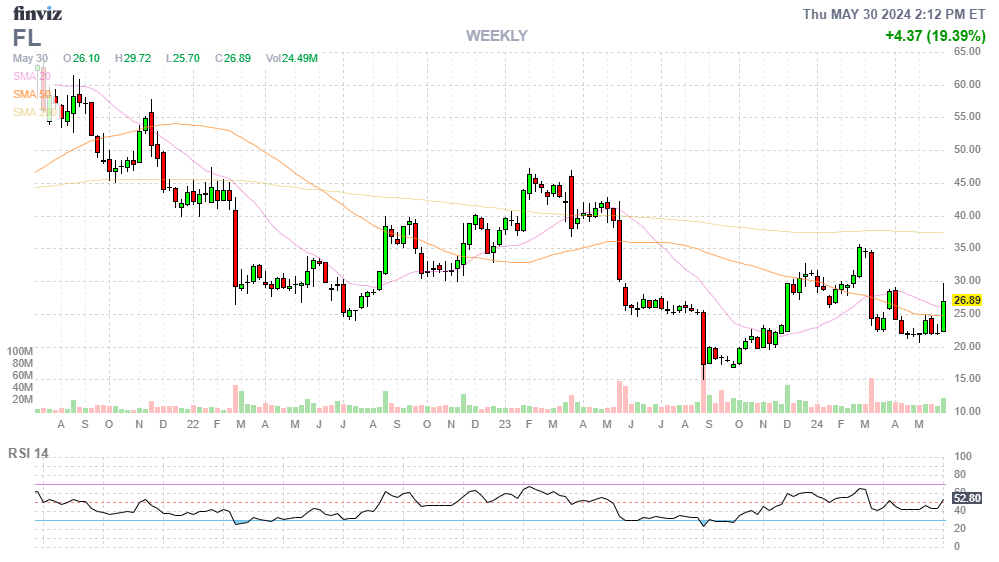Click the FL ticker symbol
This screenshot has width=999, height=562.
pyautogui.click(x=27, y=38)
